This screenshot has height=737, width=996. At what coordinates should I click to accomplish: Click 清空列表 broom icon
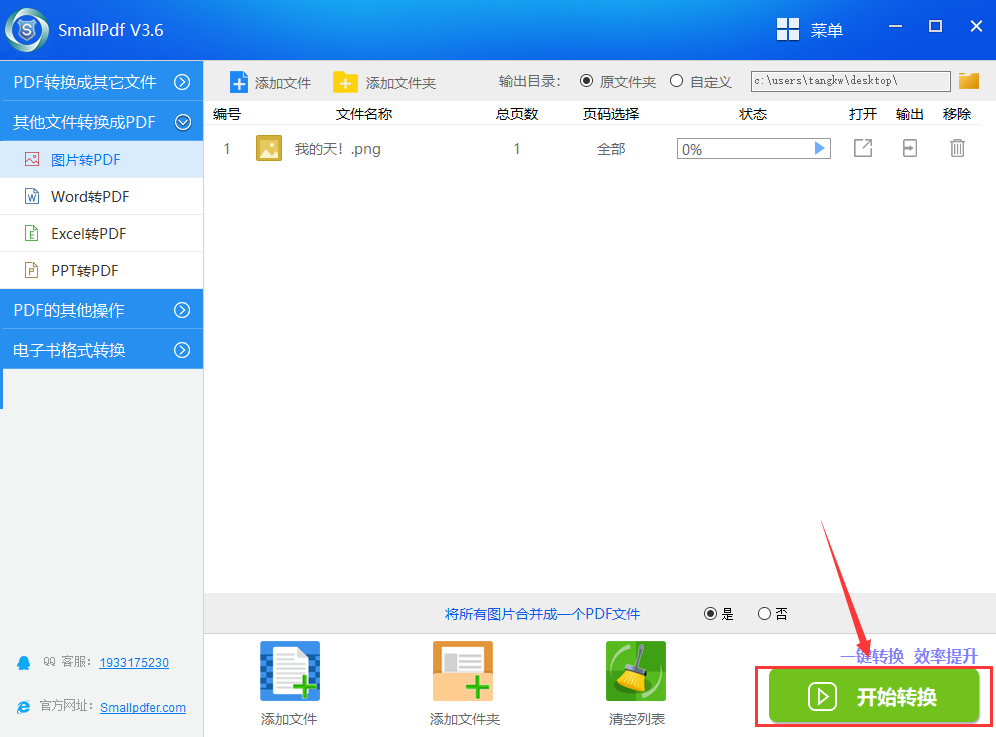[636, 671]
